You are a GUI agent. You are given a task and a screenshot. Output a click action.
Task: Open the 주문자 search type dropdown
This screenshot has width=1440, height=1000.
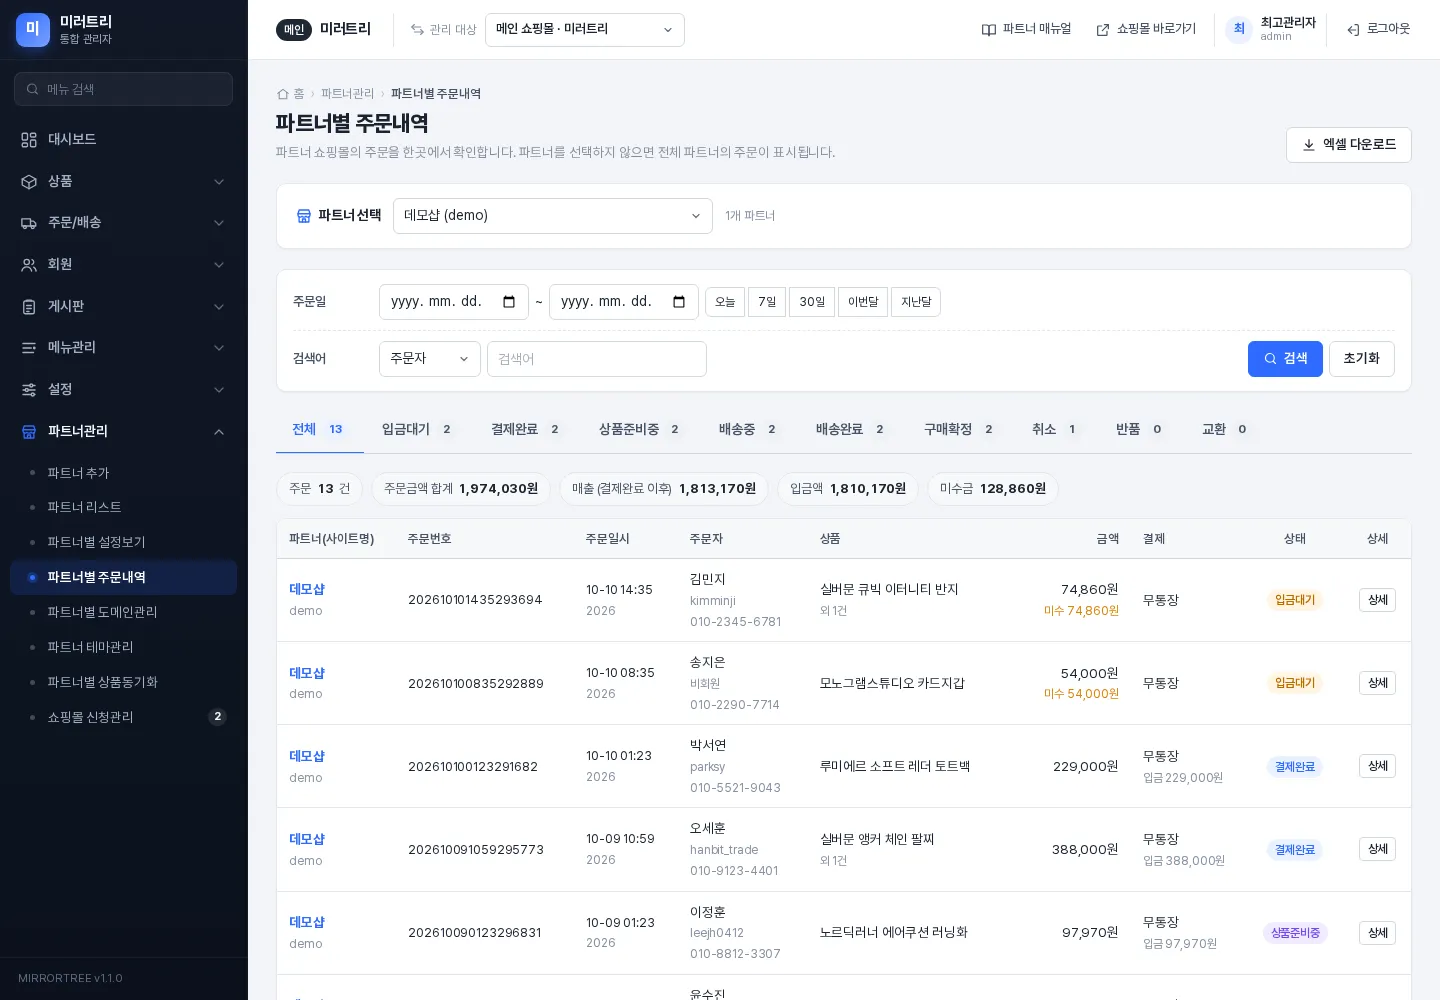click(x=430, y=359)
